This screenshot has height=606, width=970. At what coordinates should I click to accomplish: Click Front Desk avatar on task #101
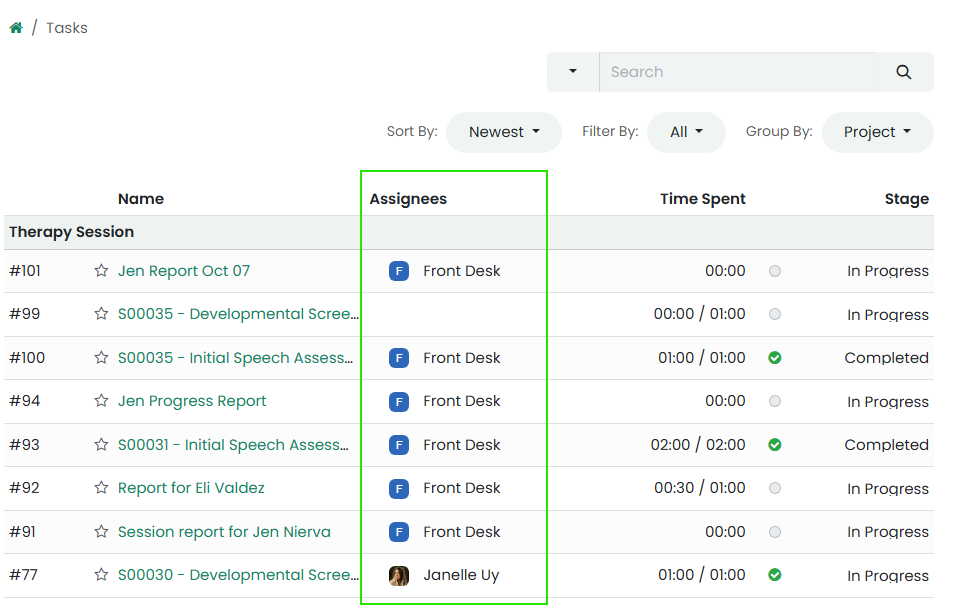tap(399, 271)
